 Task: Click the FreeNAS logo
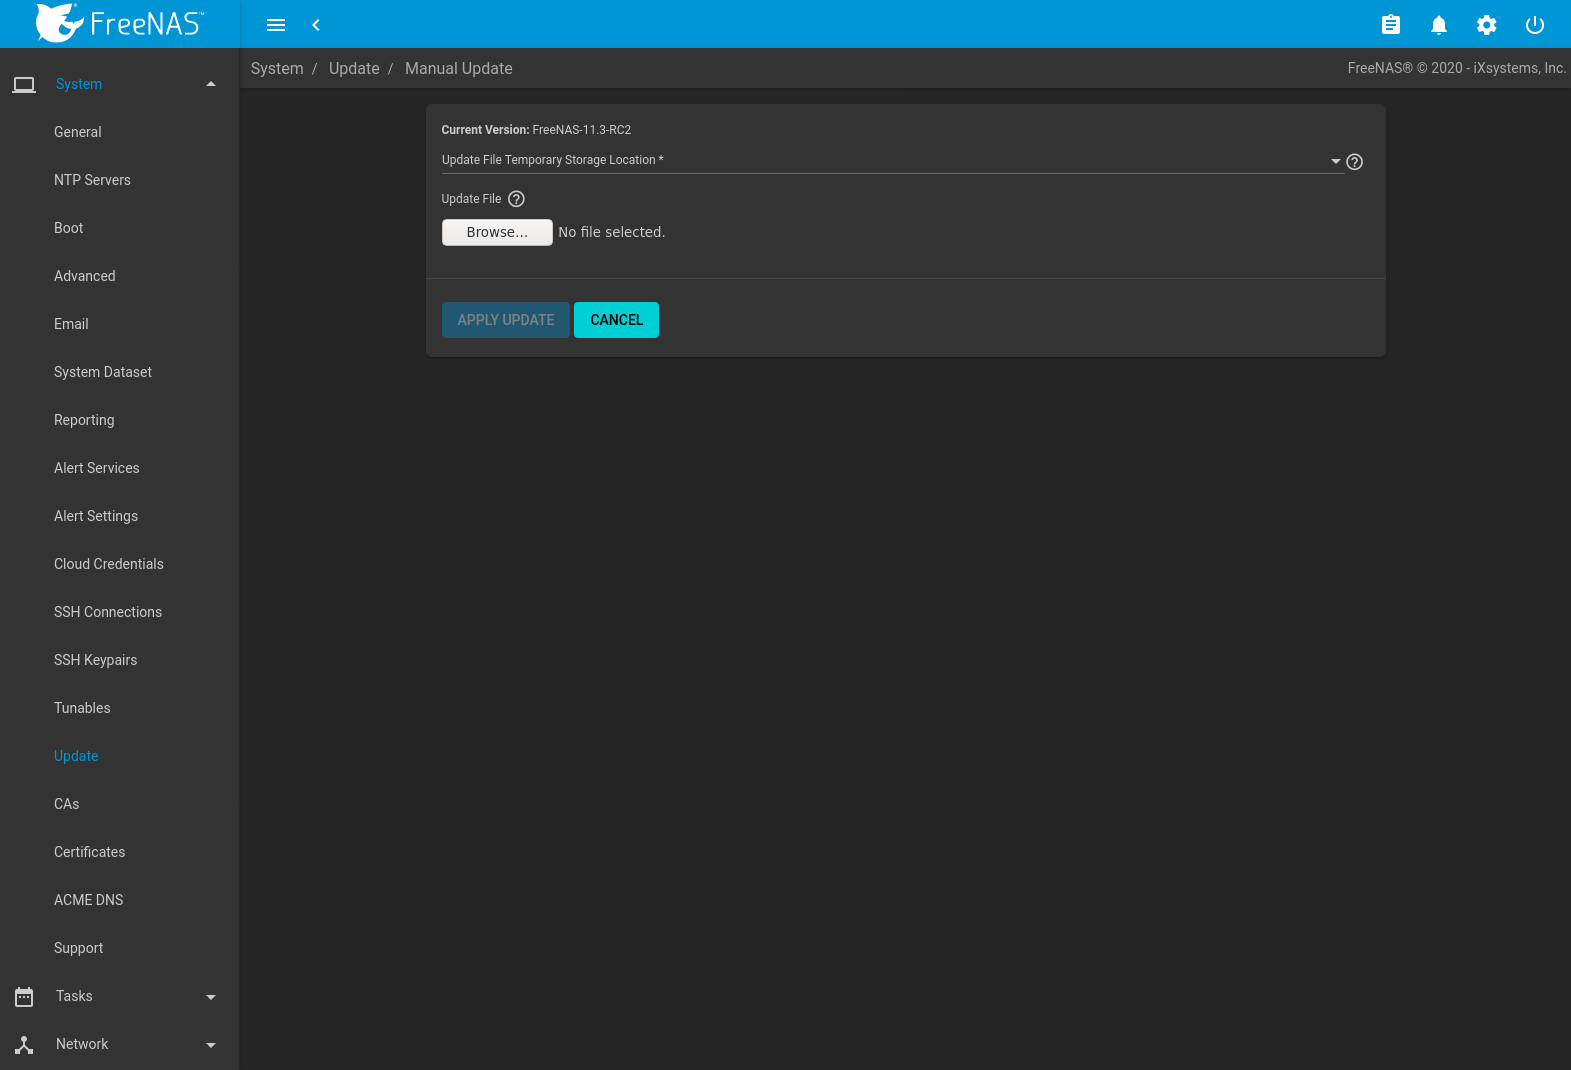coord(119,23)
